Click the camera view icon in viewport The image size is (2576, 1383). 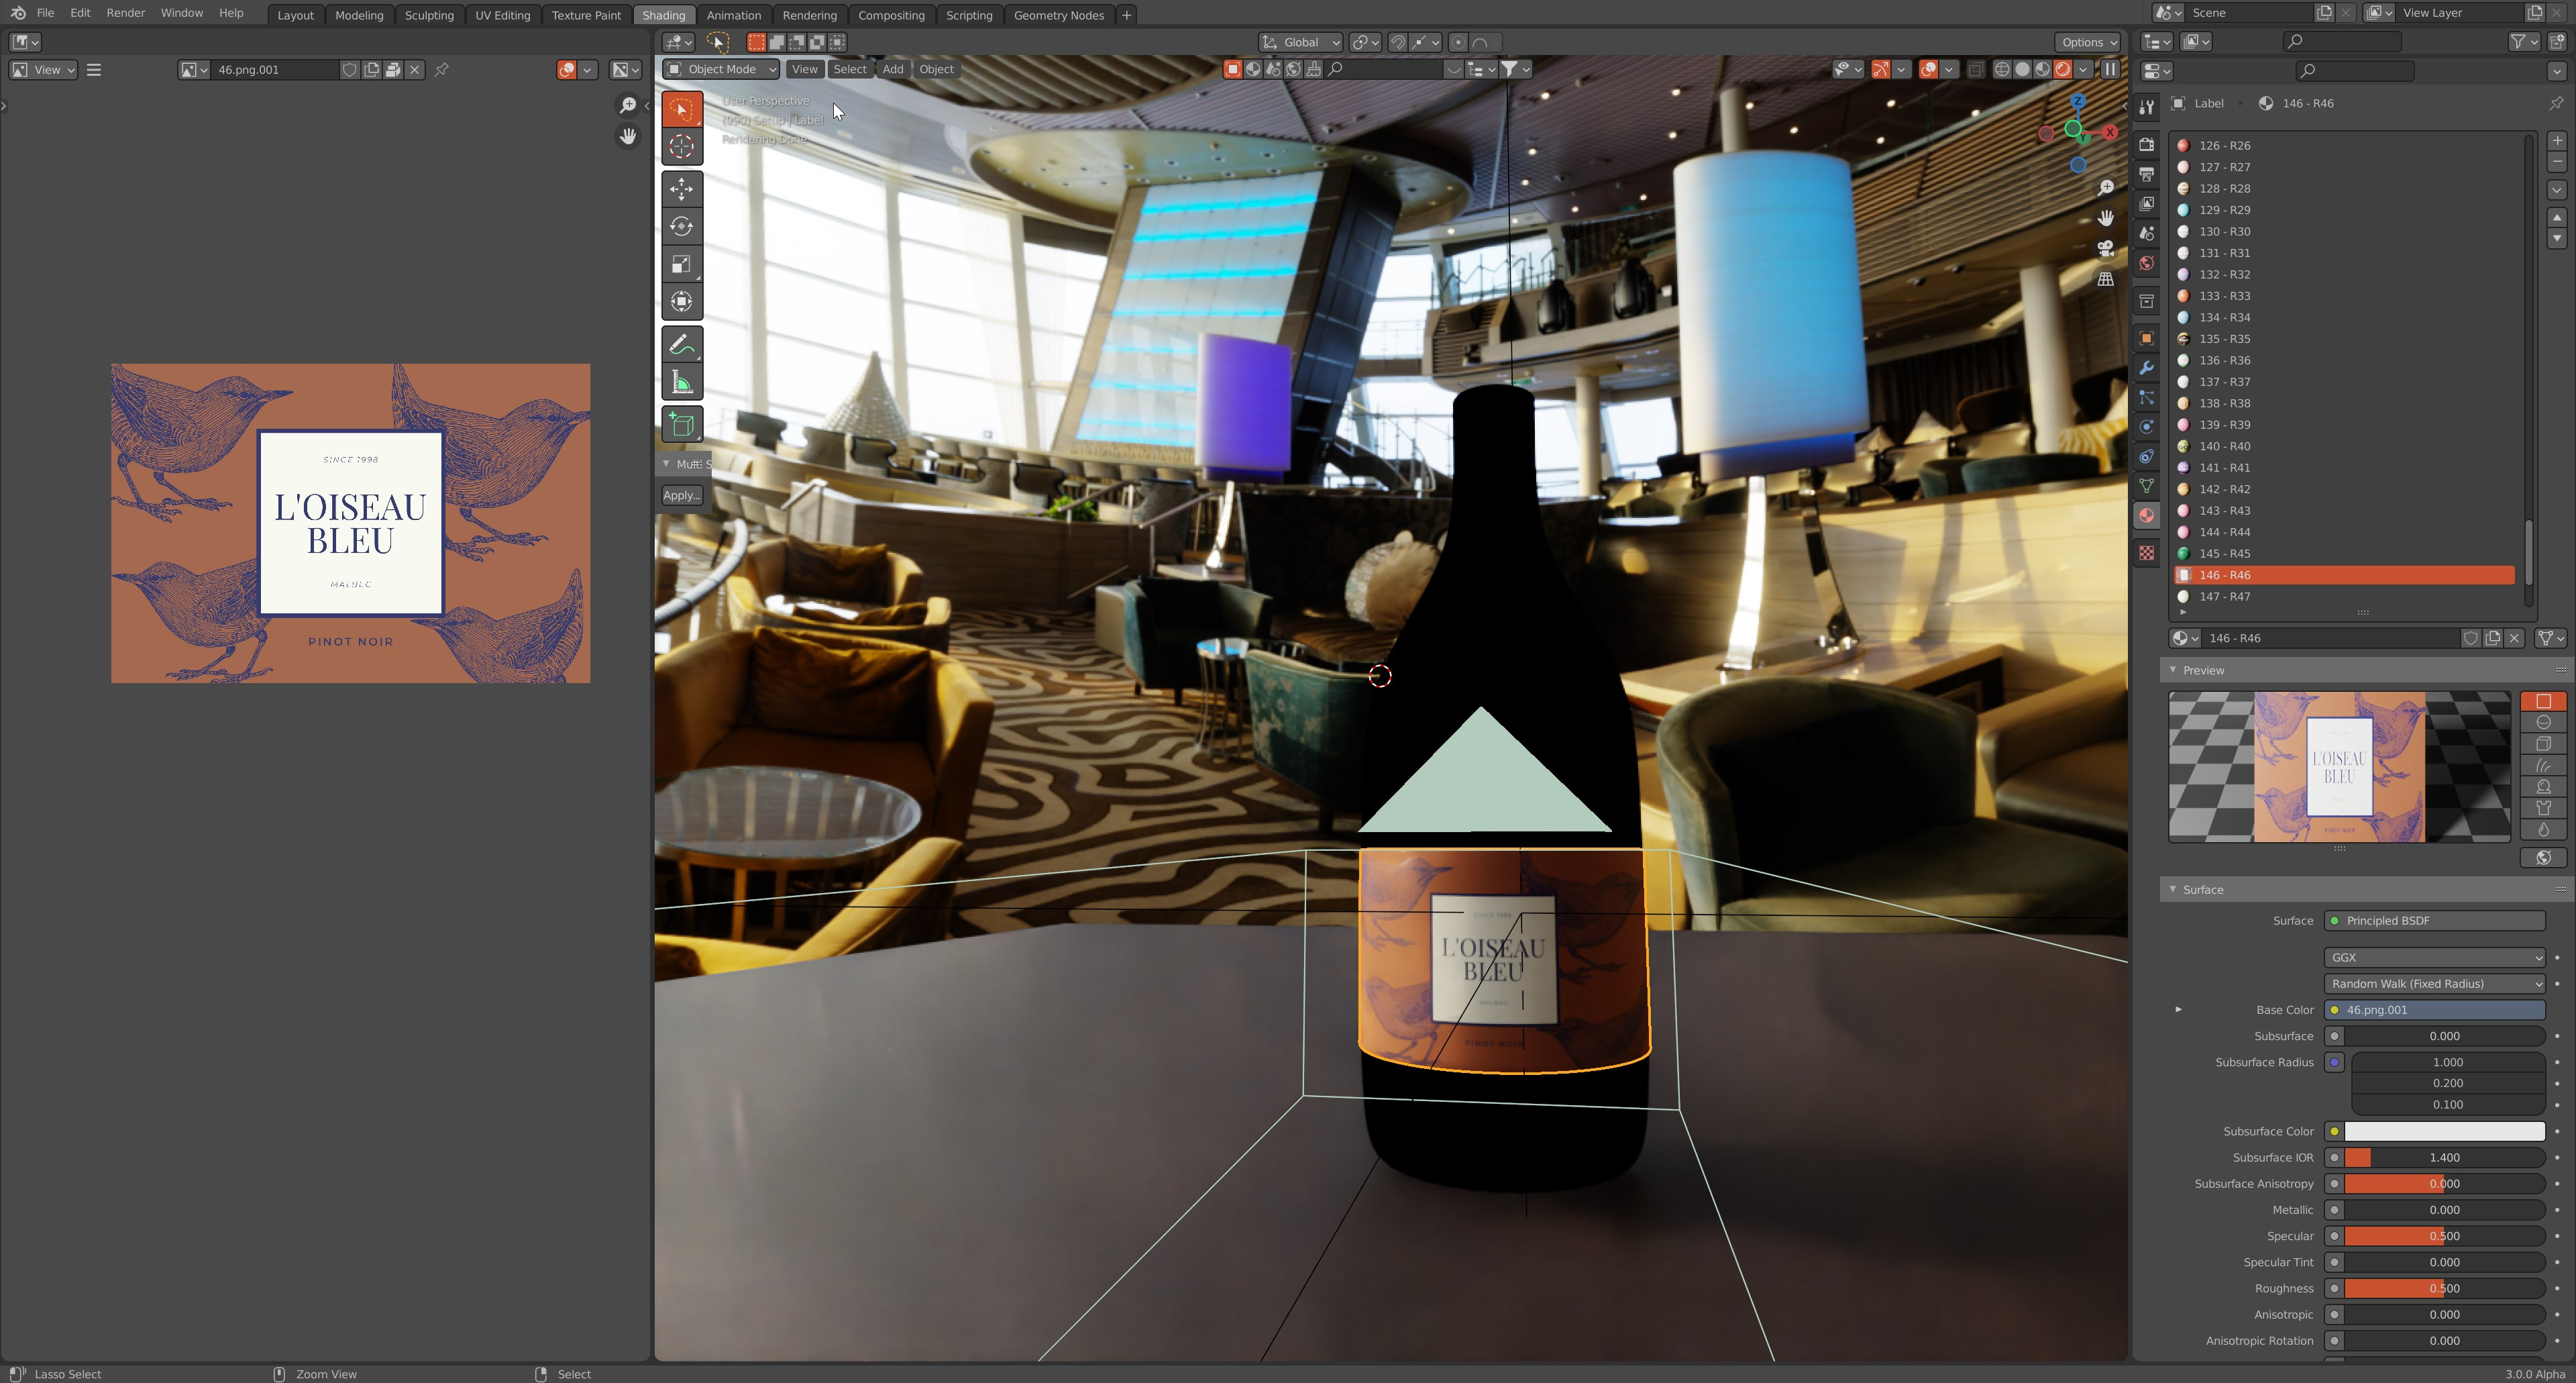pos(2105,248)
